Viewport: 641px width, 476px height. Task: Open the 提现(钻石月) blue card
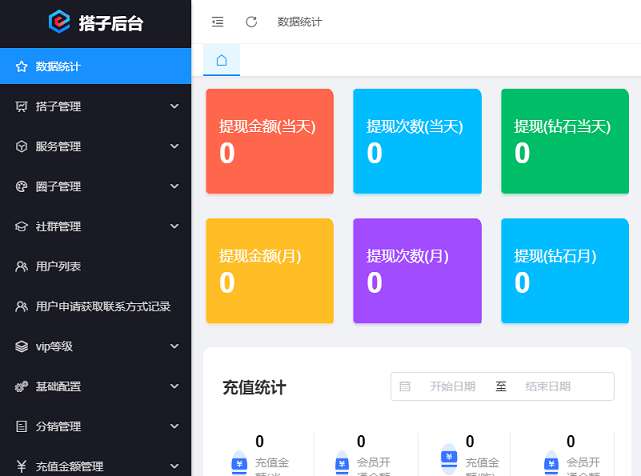(x=565, y=271)
